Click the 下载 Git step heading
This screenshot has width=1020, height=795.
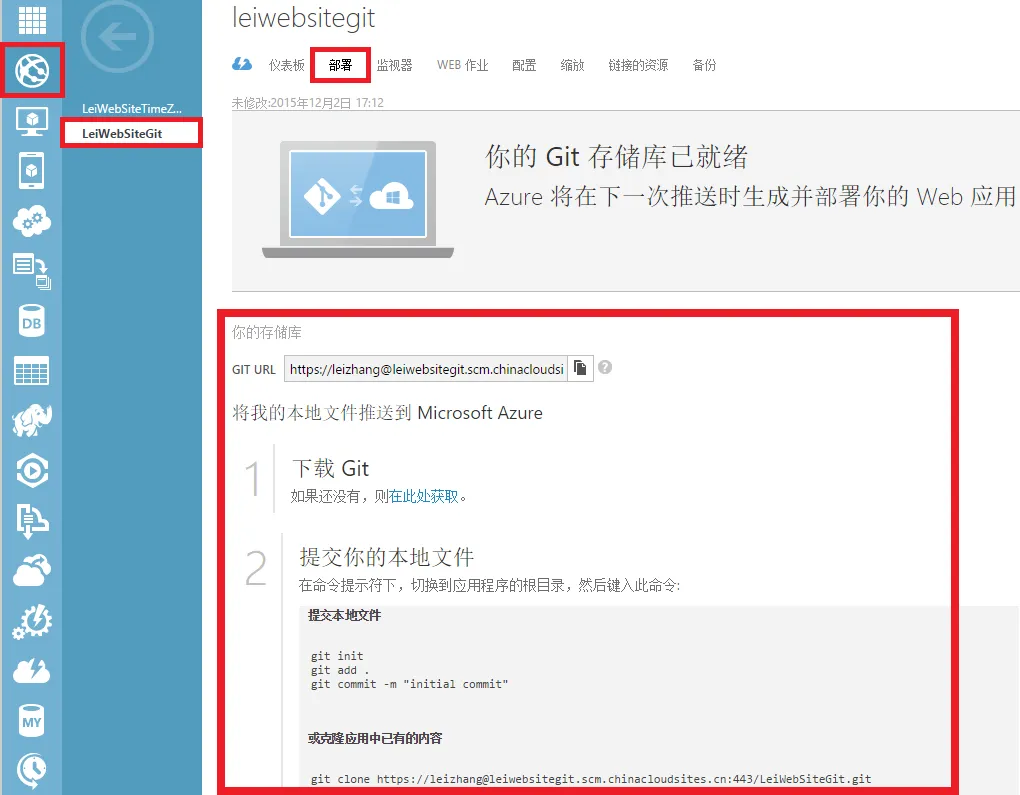[330, 468]
